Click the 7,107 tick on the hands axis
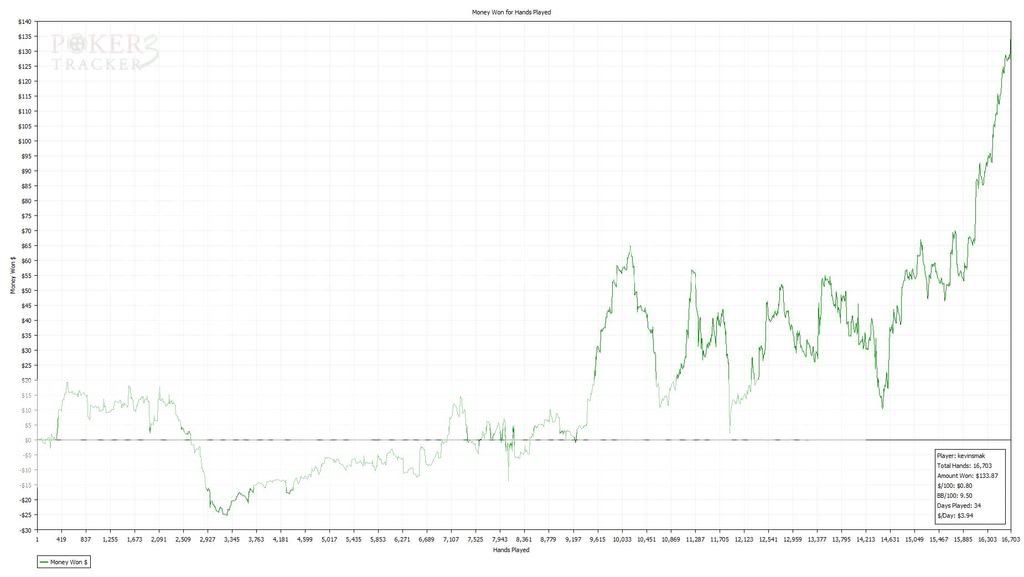Image resolution: width=1024 pixels, height=577 pixels. click(451, 538)
